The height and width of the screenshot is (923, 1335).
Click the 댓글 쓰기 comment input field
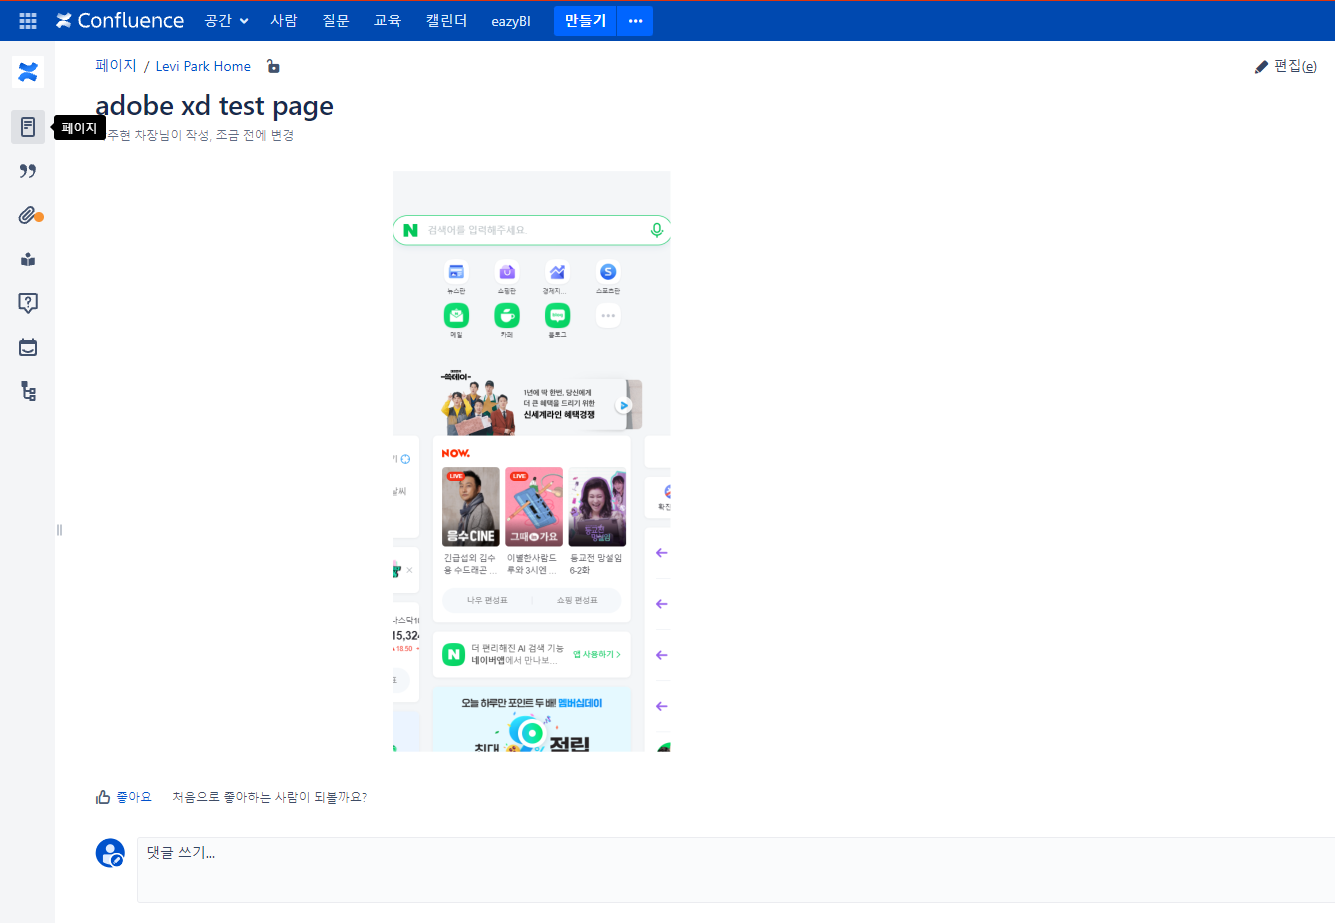tap(736, 870)
